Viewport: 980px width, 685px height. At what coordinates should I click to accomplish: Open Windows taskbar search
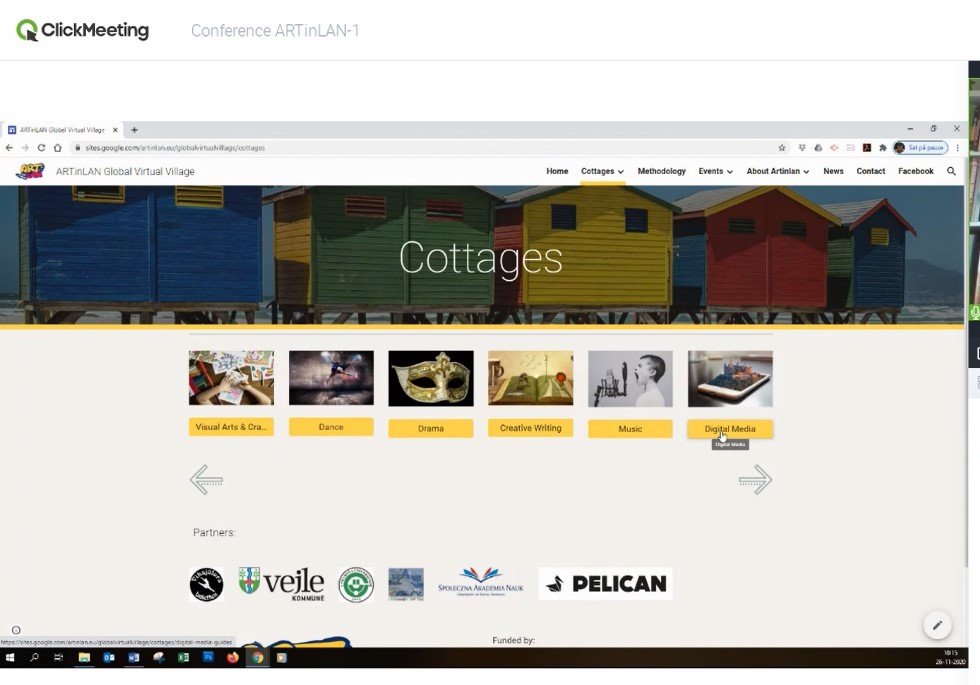pyautogui.click(x=34, y=658)
